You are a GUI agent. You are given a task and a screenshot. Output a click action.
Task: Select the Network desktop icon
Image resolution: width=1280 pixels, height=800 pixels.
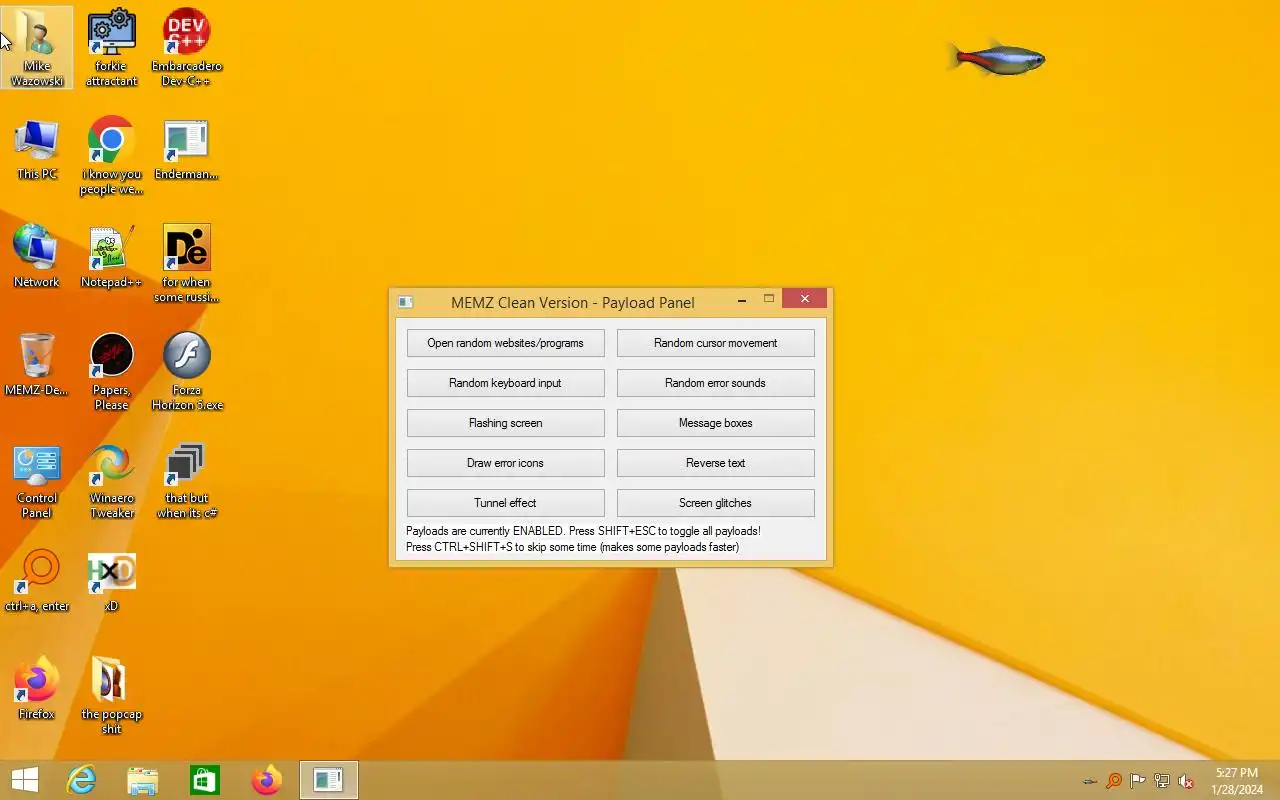coord(37,257)
